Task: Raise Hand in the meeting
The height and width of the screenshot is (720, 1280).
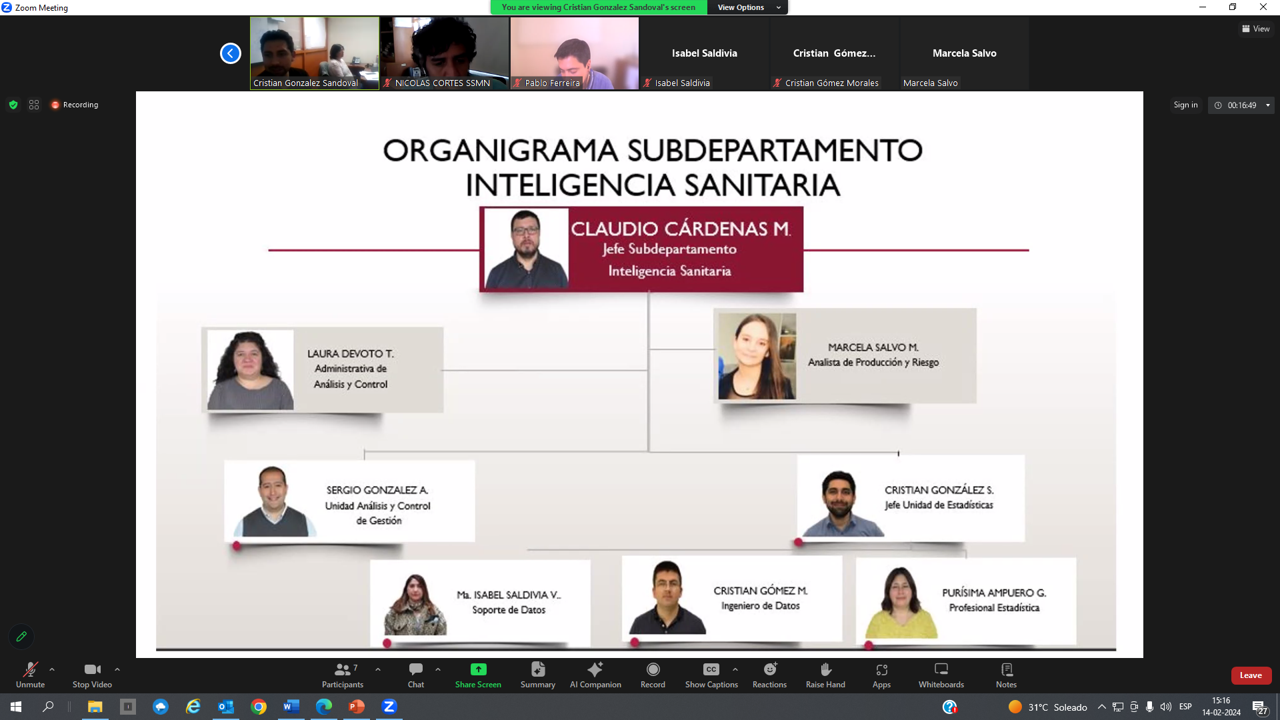Action: [825, 675]
